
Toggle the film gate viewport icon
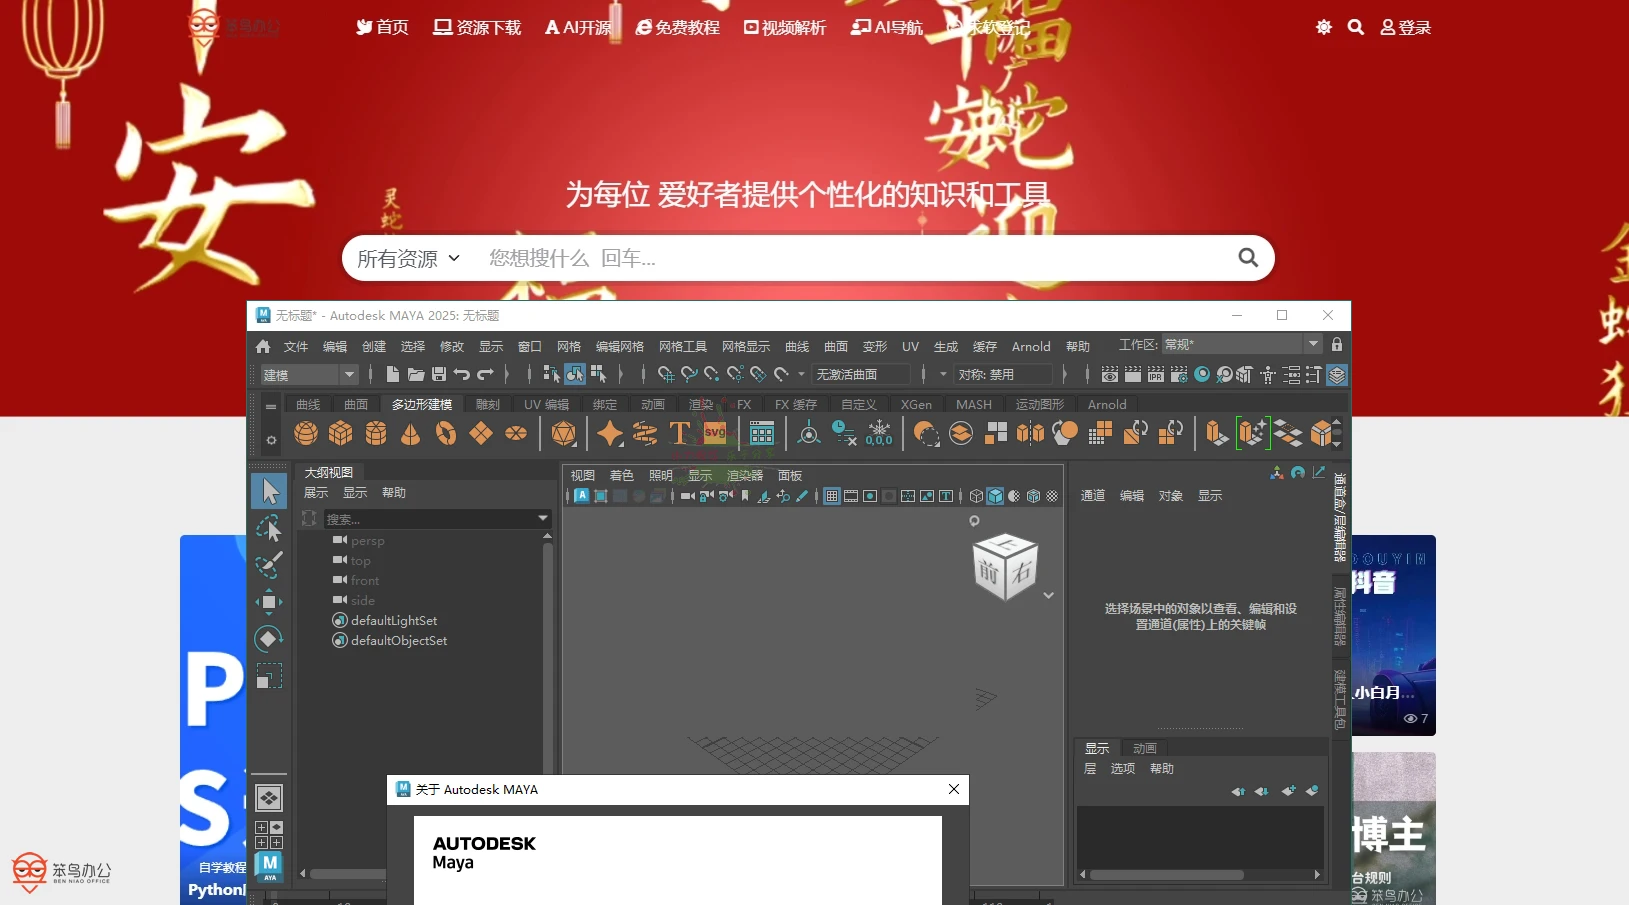tap(851, 496)
